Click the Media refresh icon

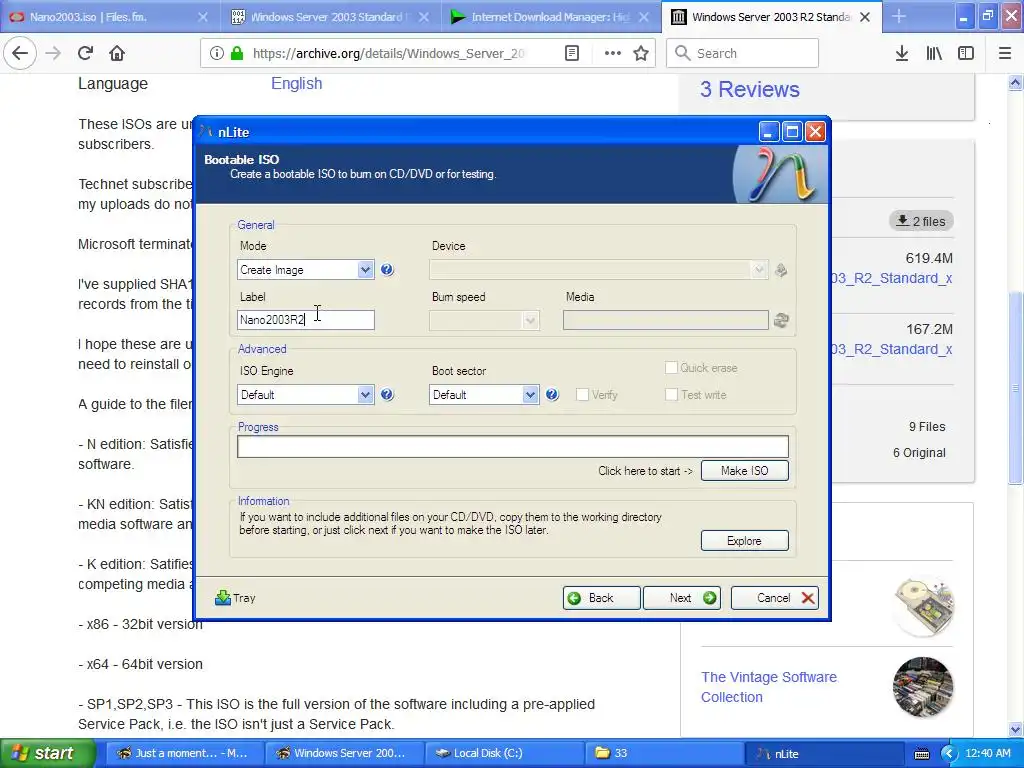pyautogui.click(x=781, y=320)
